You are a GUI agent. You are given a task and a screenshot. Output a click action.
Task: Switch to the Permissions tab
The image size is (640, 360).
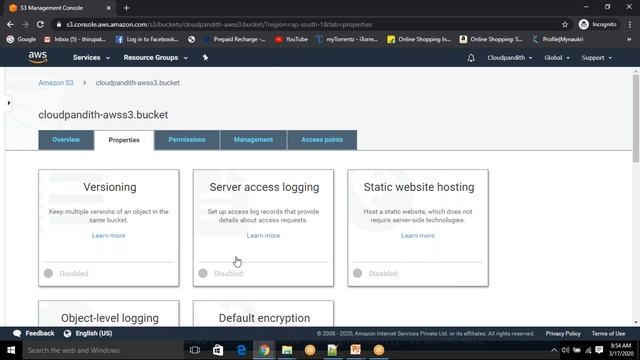pos(187,140)
